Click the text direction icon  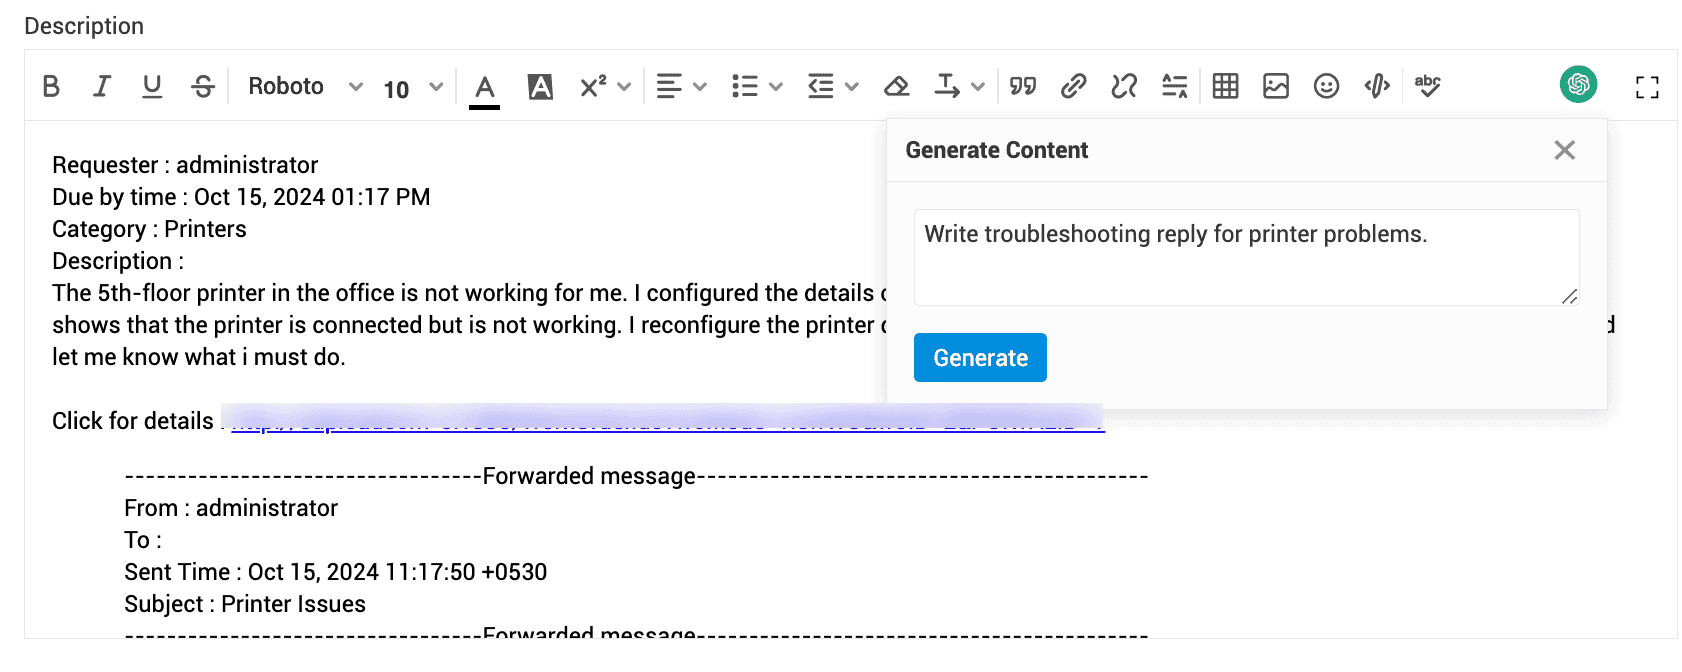[x=947, y=87]
